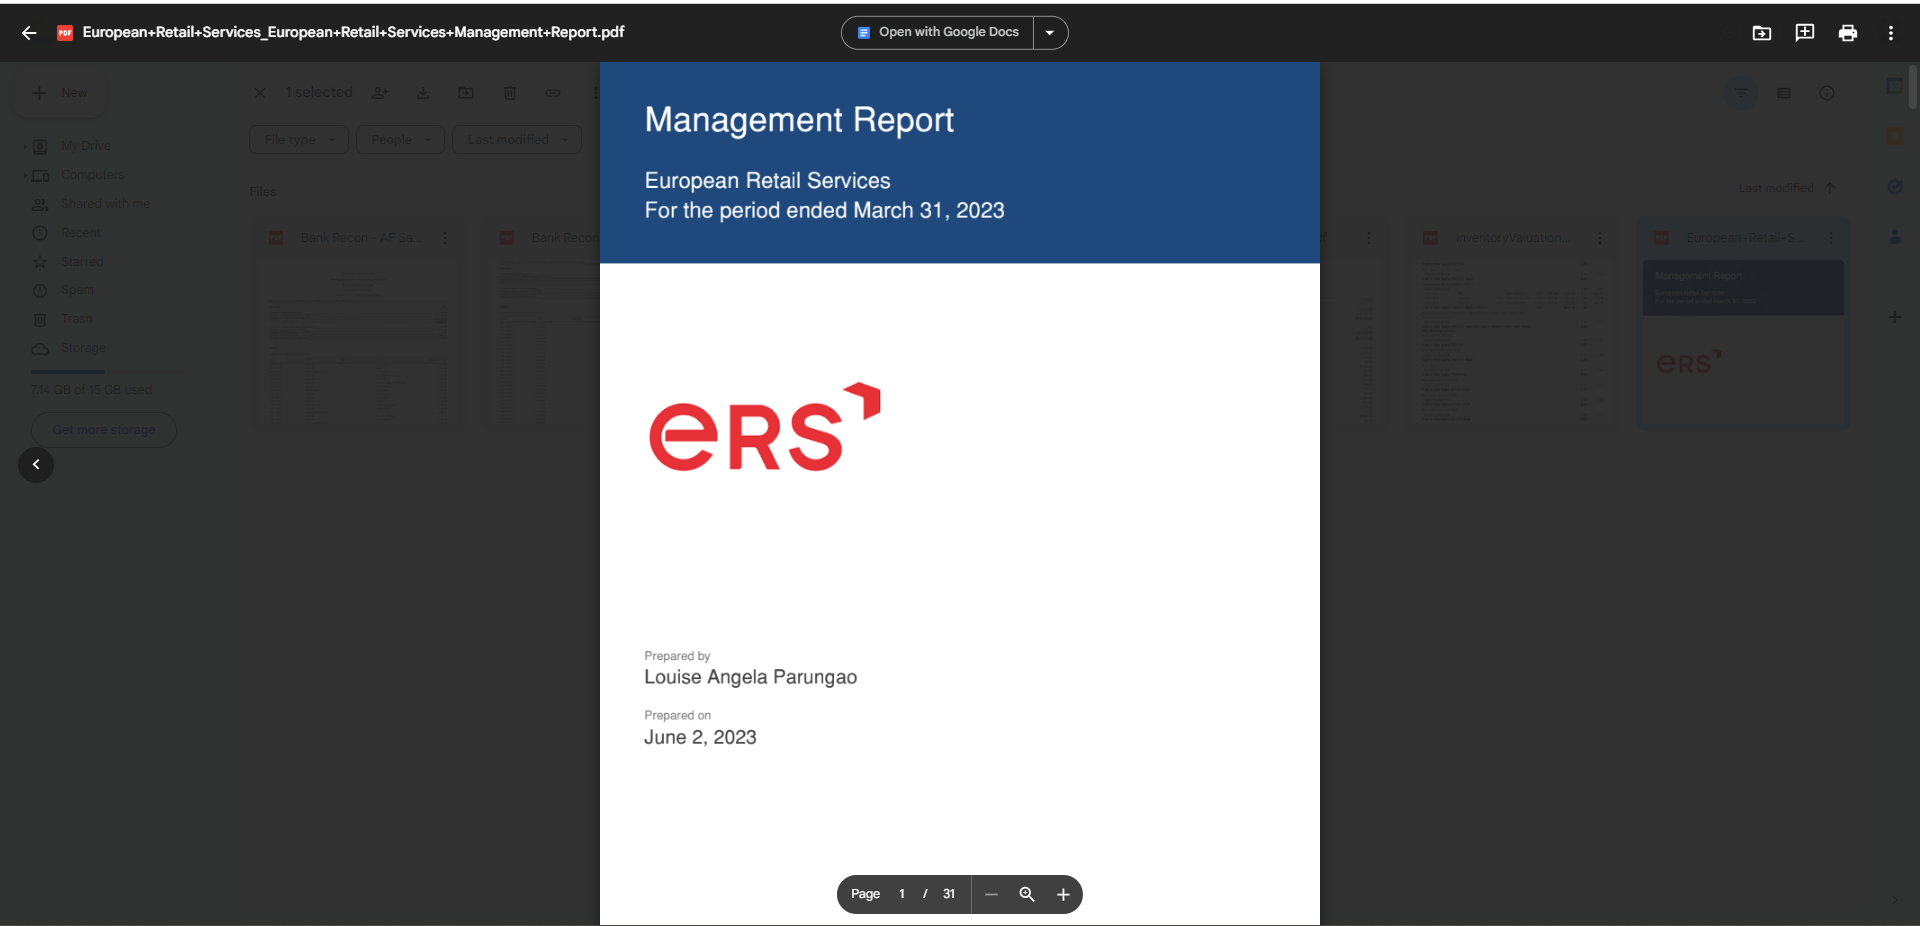Click "Louise Angela Parungao" on the page
The image size is (1920, 926).
750,677
